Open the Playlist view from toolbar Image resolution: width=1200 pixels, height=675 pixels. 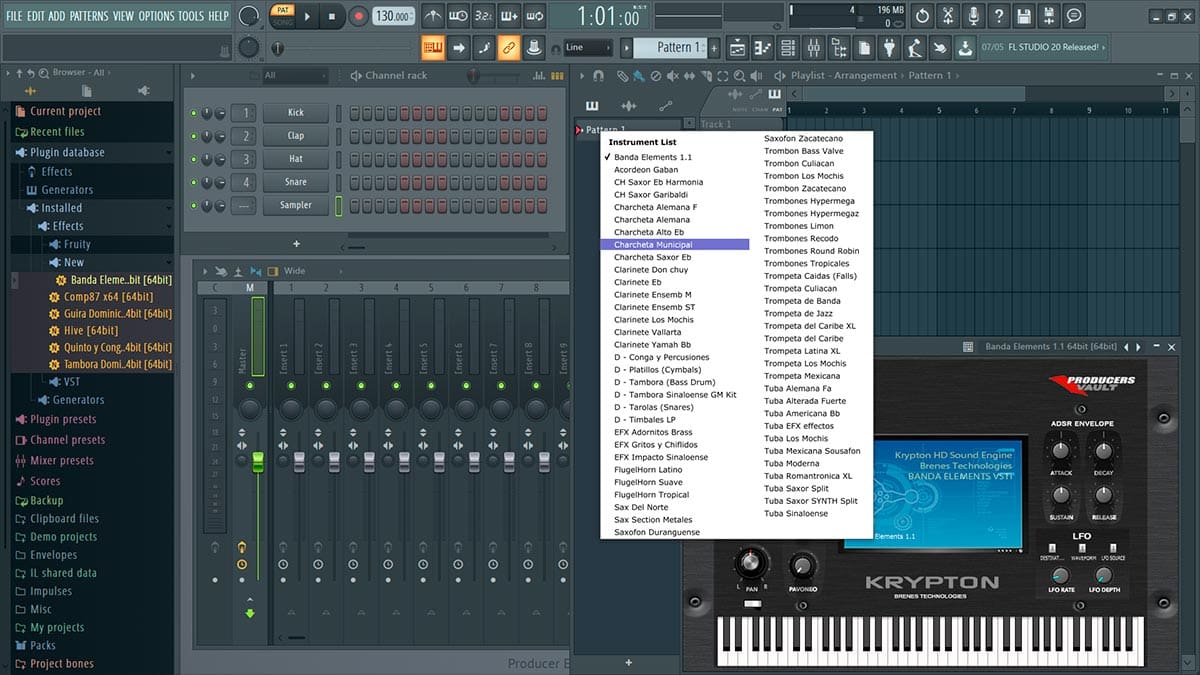737,47
